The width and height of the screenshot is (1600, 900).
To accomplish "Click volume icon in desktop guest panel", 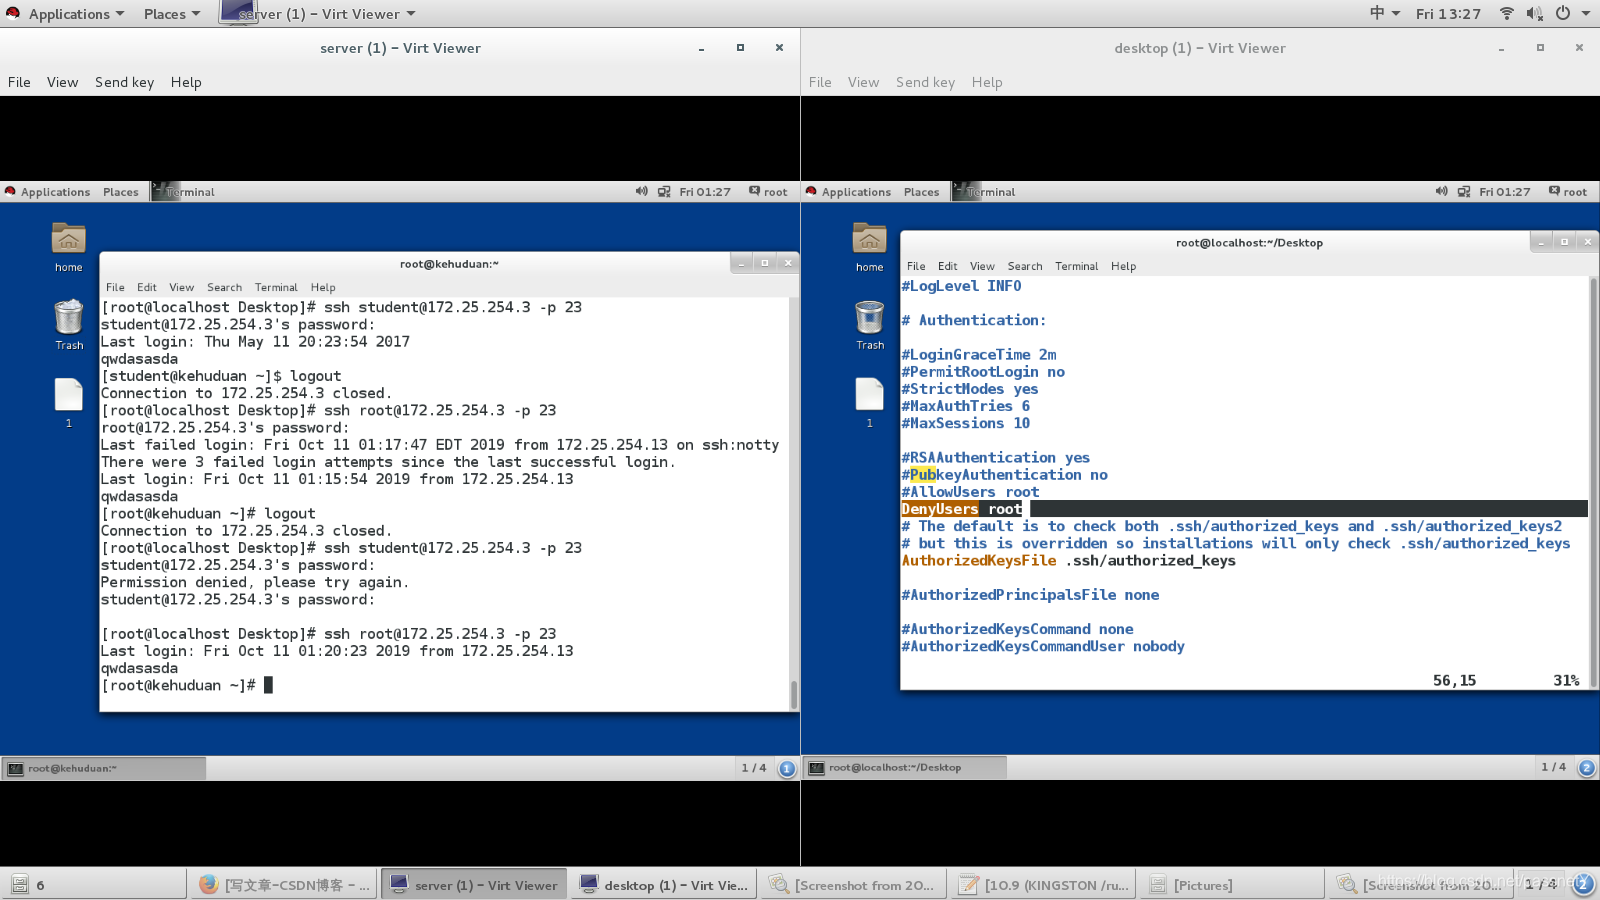I will pyautogui.click(x=1442, y=191).
